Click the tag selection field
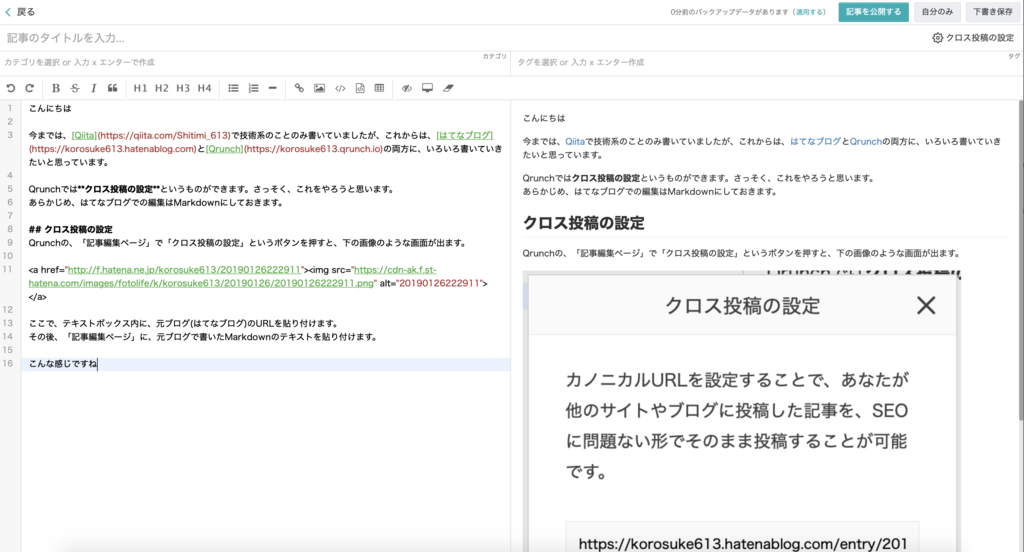 pos(767,62)
